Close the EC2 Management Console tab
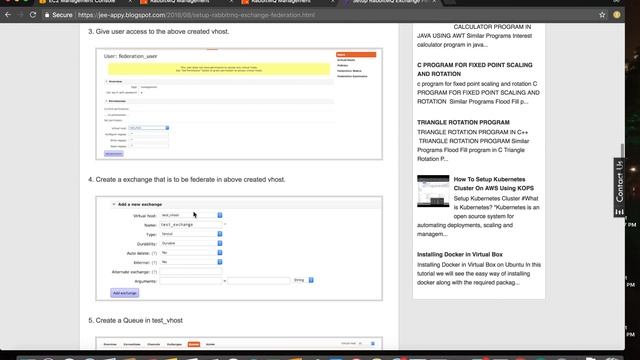 130,2
